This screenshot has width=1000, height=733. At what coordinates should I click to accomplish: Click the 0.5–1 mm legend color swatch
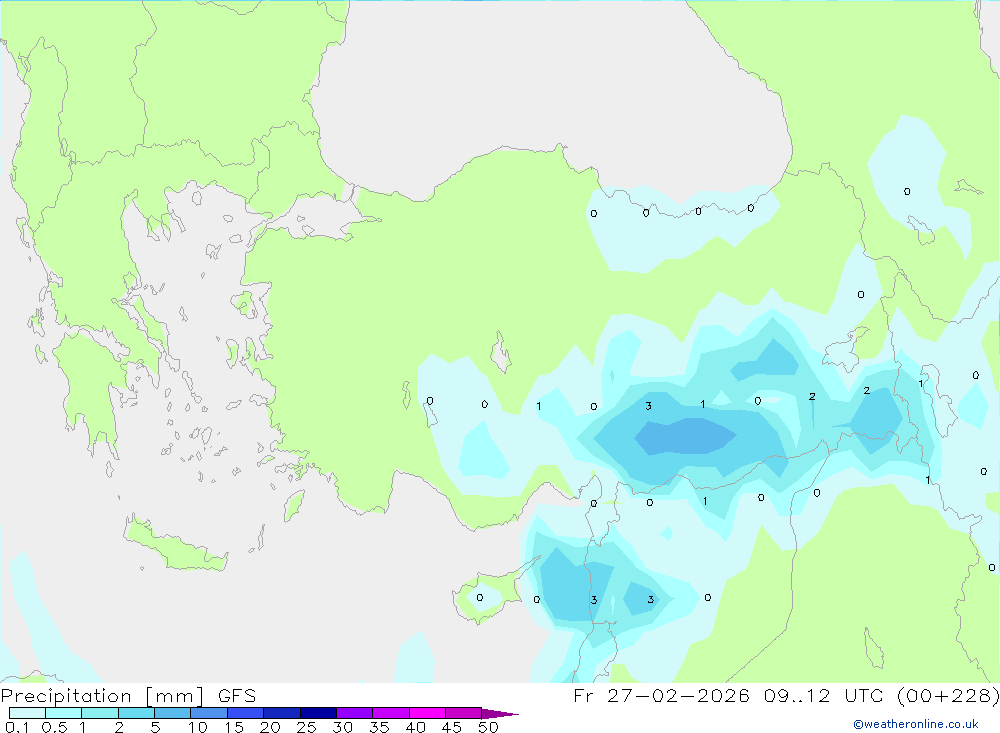pos(64,713)
